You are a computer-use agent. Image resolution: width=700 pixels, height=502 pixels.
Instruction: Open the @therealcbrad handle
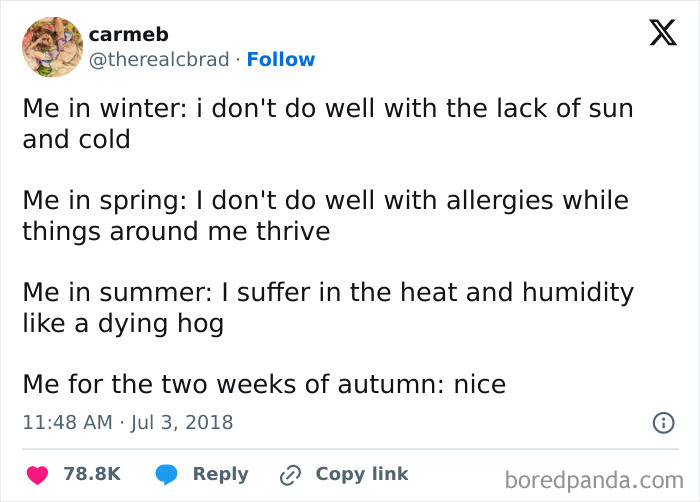coord(160,60)
